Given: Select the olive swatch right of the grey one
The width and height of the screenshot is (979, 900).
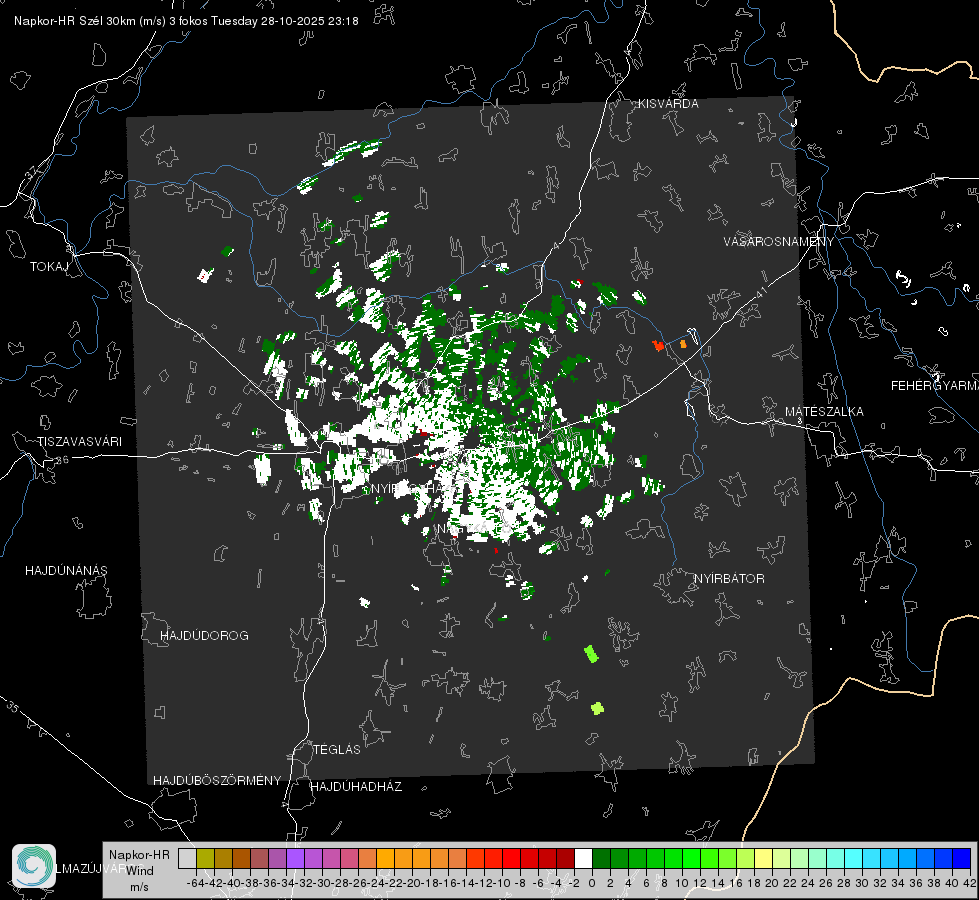Looking at the screenshot, I should 205,859.
